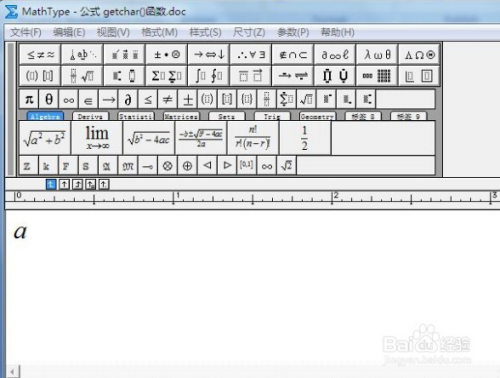Click the horizontal scrollbar left arrow
Image resolution: width=500 pixels, height=378 pixels.
tap(13, 371)
